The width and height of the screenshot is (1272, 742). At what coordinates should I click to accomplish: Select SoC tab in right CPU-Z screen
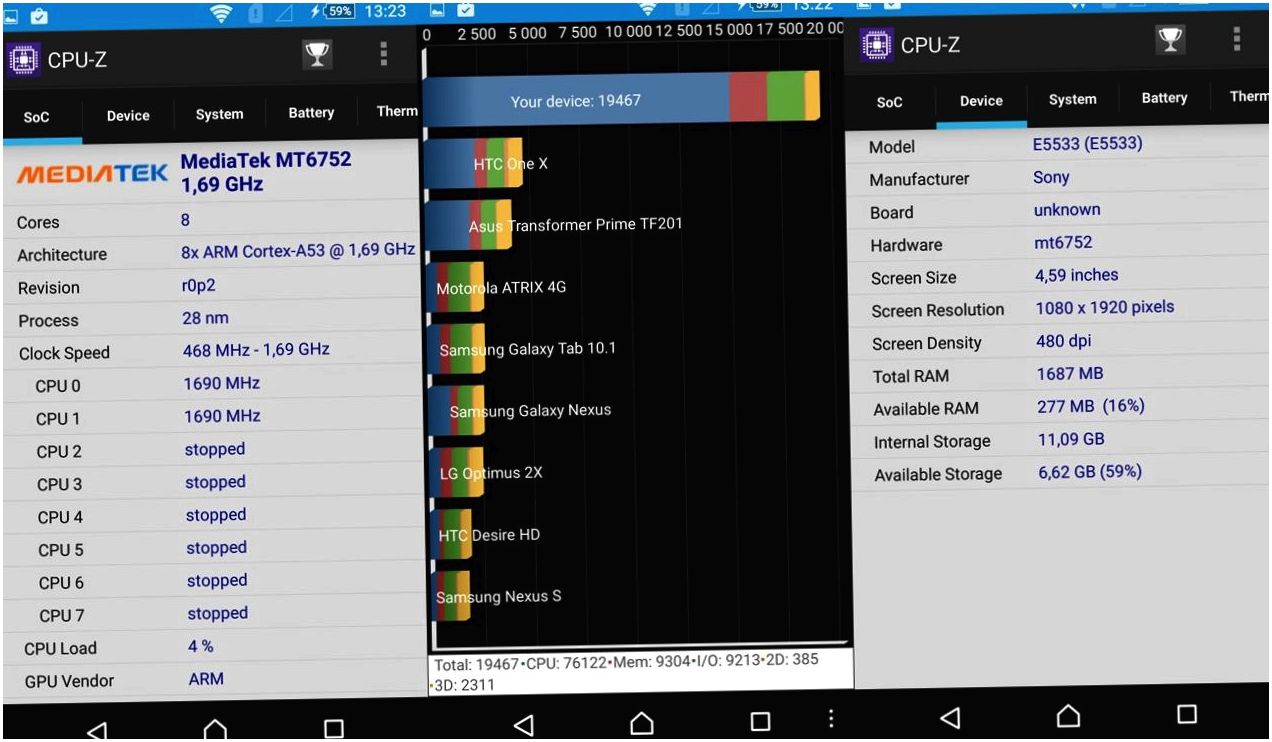[889, 102]
